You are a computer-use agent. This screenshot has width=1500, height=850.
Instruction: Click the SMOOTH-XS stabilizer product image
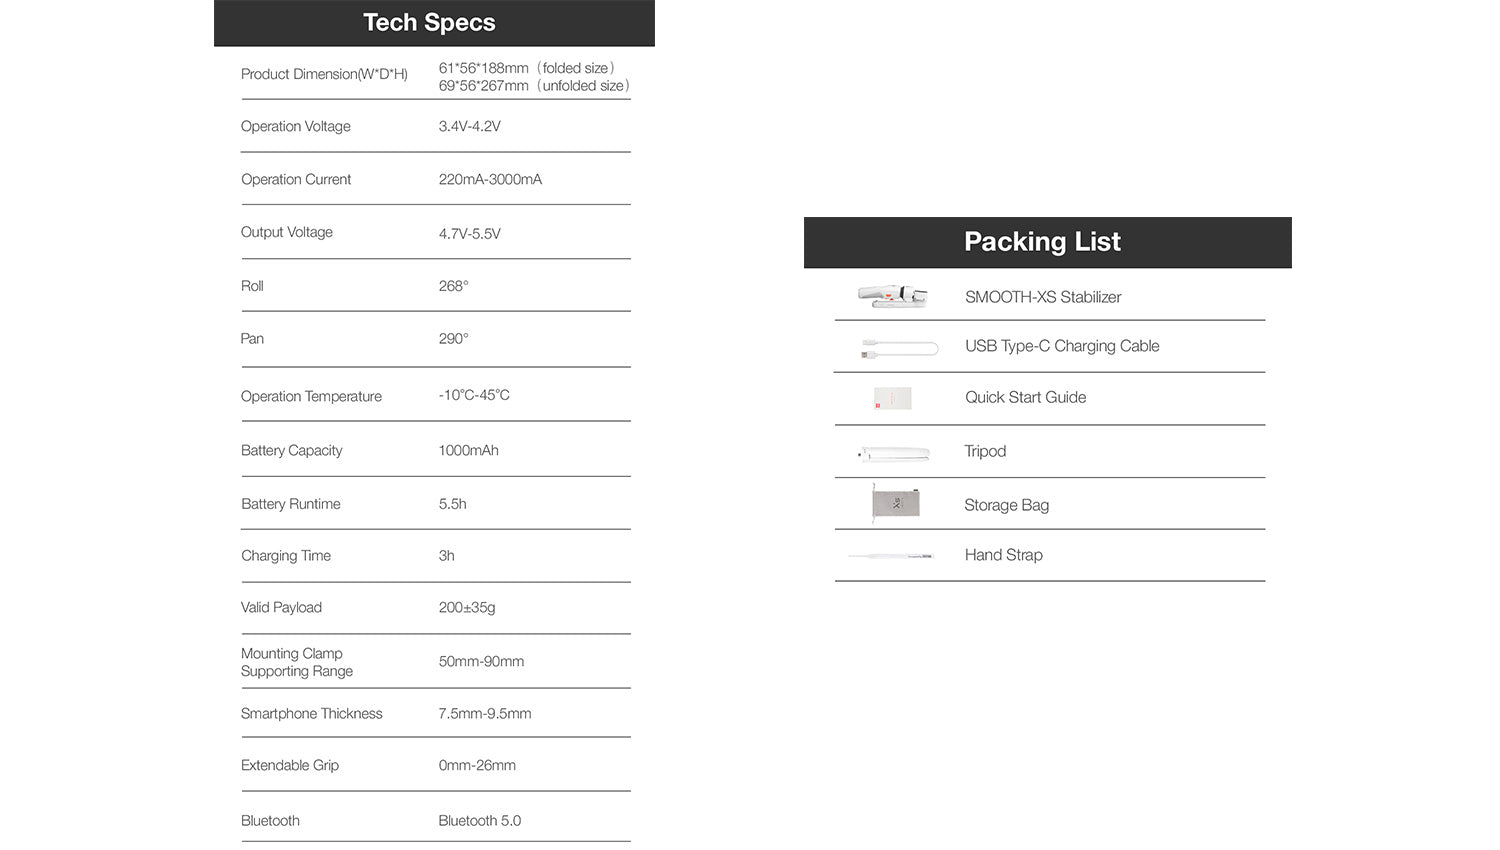pos(893,295)
